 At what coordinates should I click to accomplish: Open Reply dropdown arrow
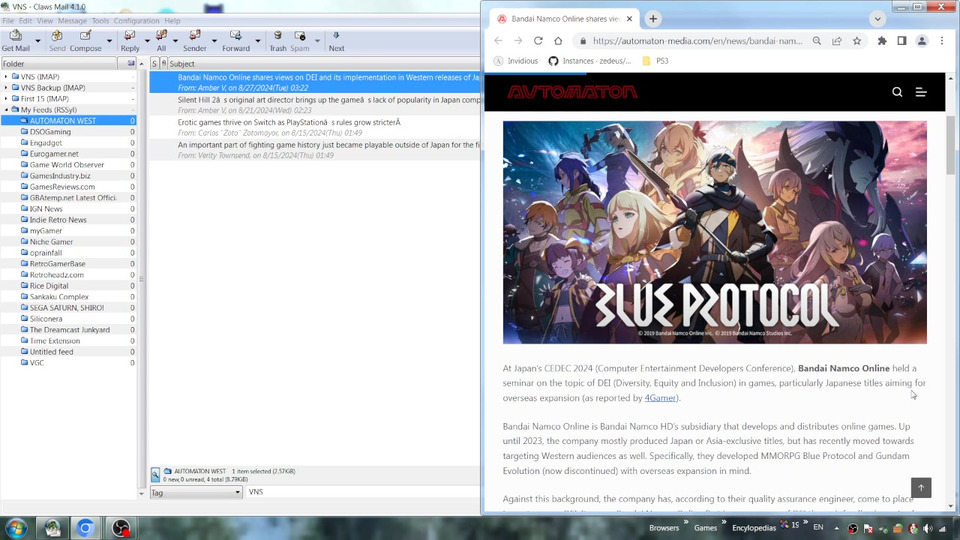(147, 42)
